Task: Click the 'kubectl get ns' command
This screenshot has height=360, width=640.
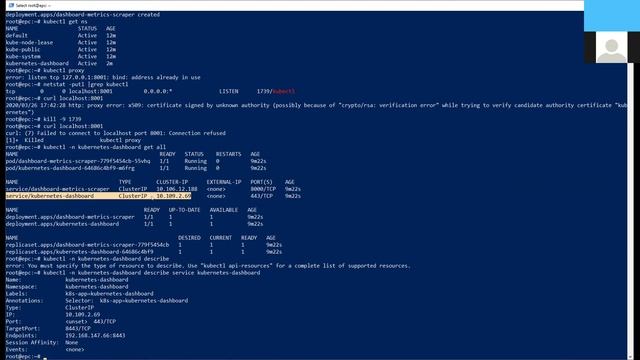Action: pos(65,22)
